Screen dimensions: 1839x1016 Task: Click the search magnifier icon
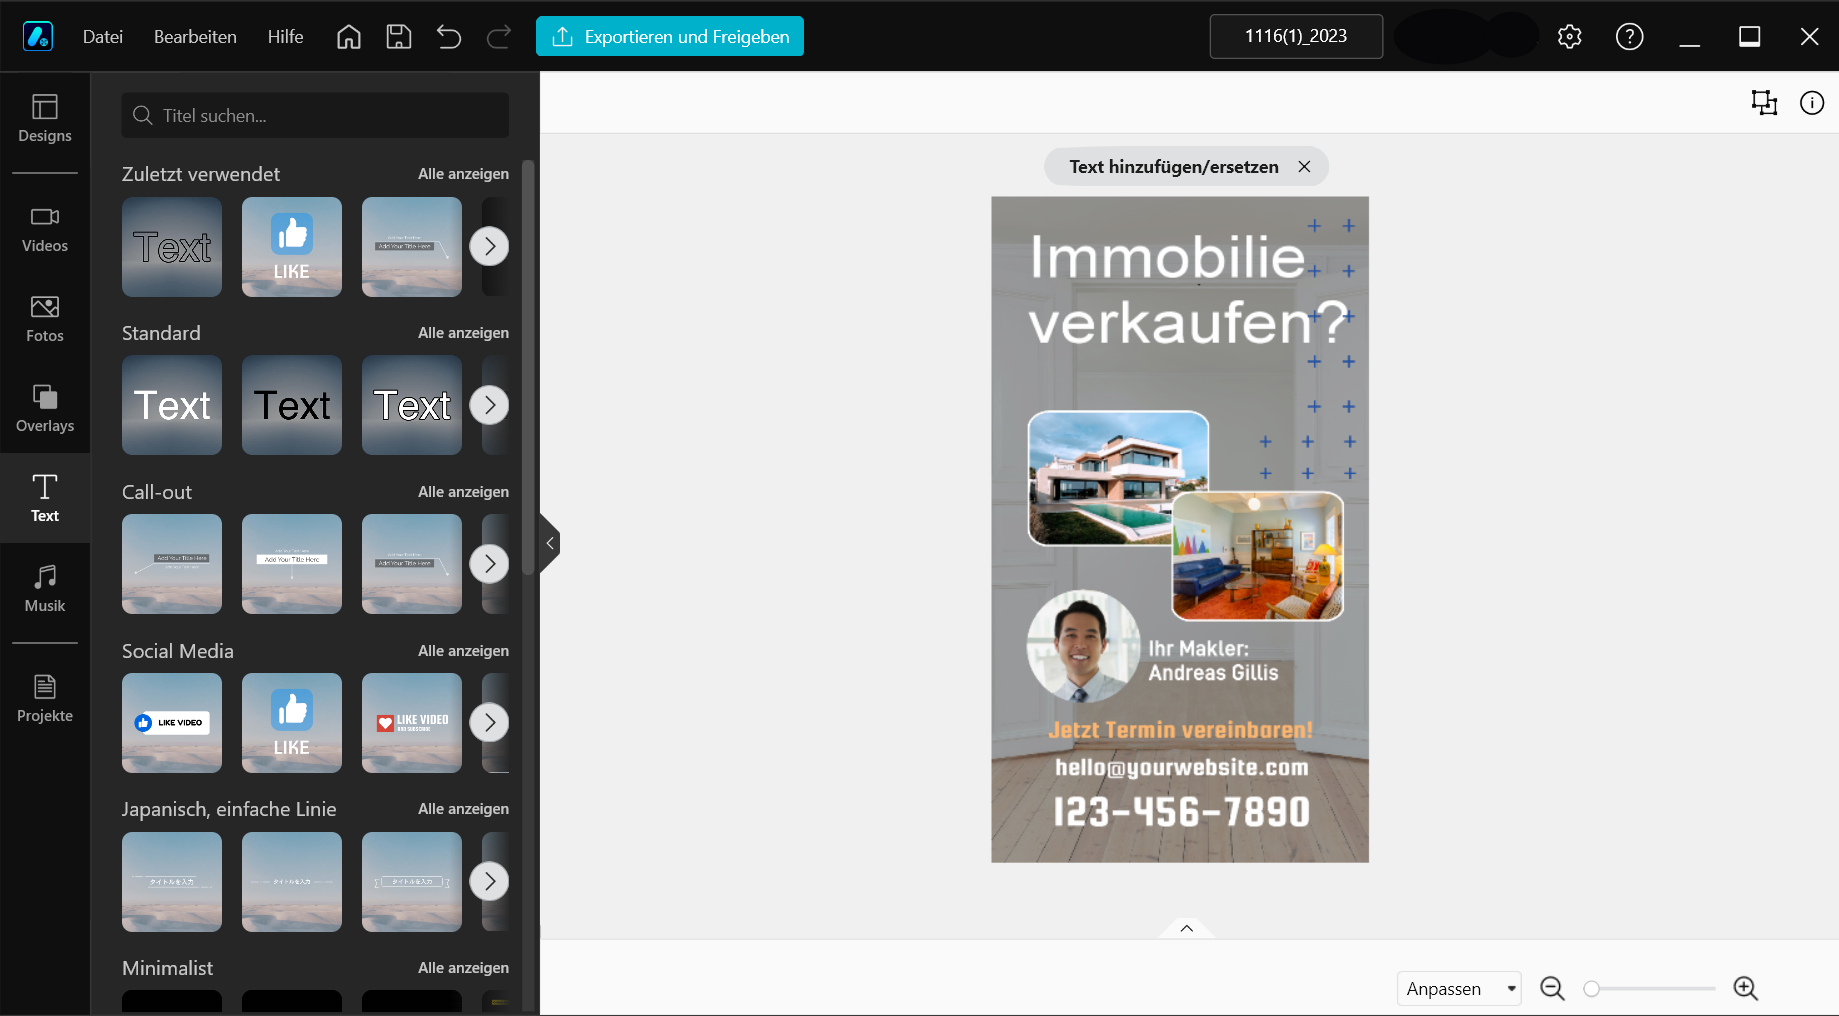click(143, 116)
